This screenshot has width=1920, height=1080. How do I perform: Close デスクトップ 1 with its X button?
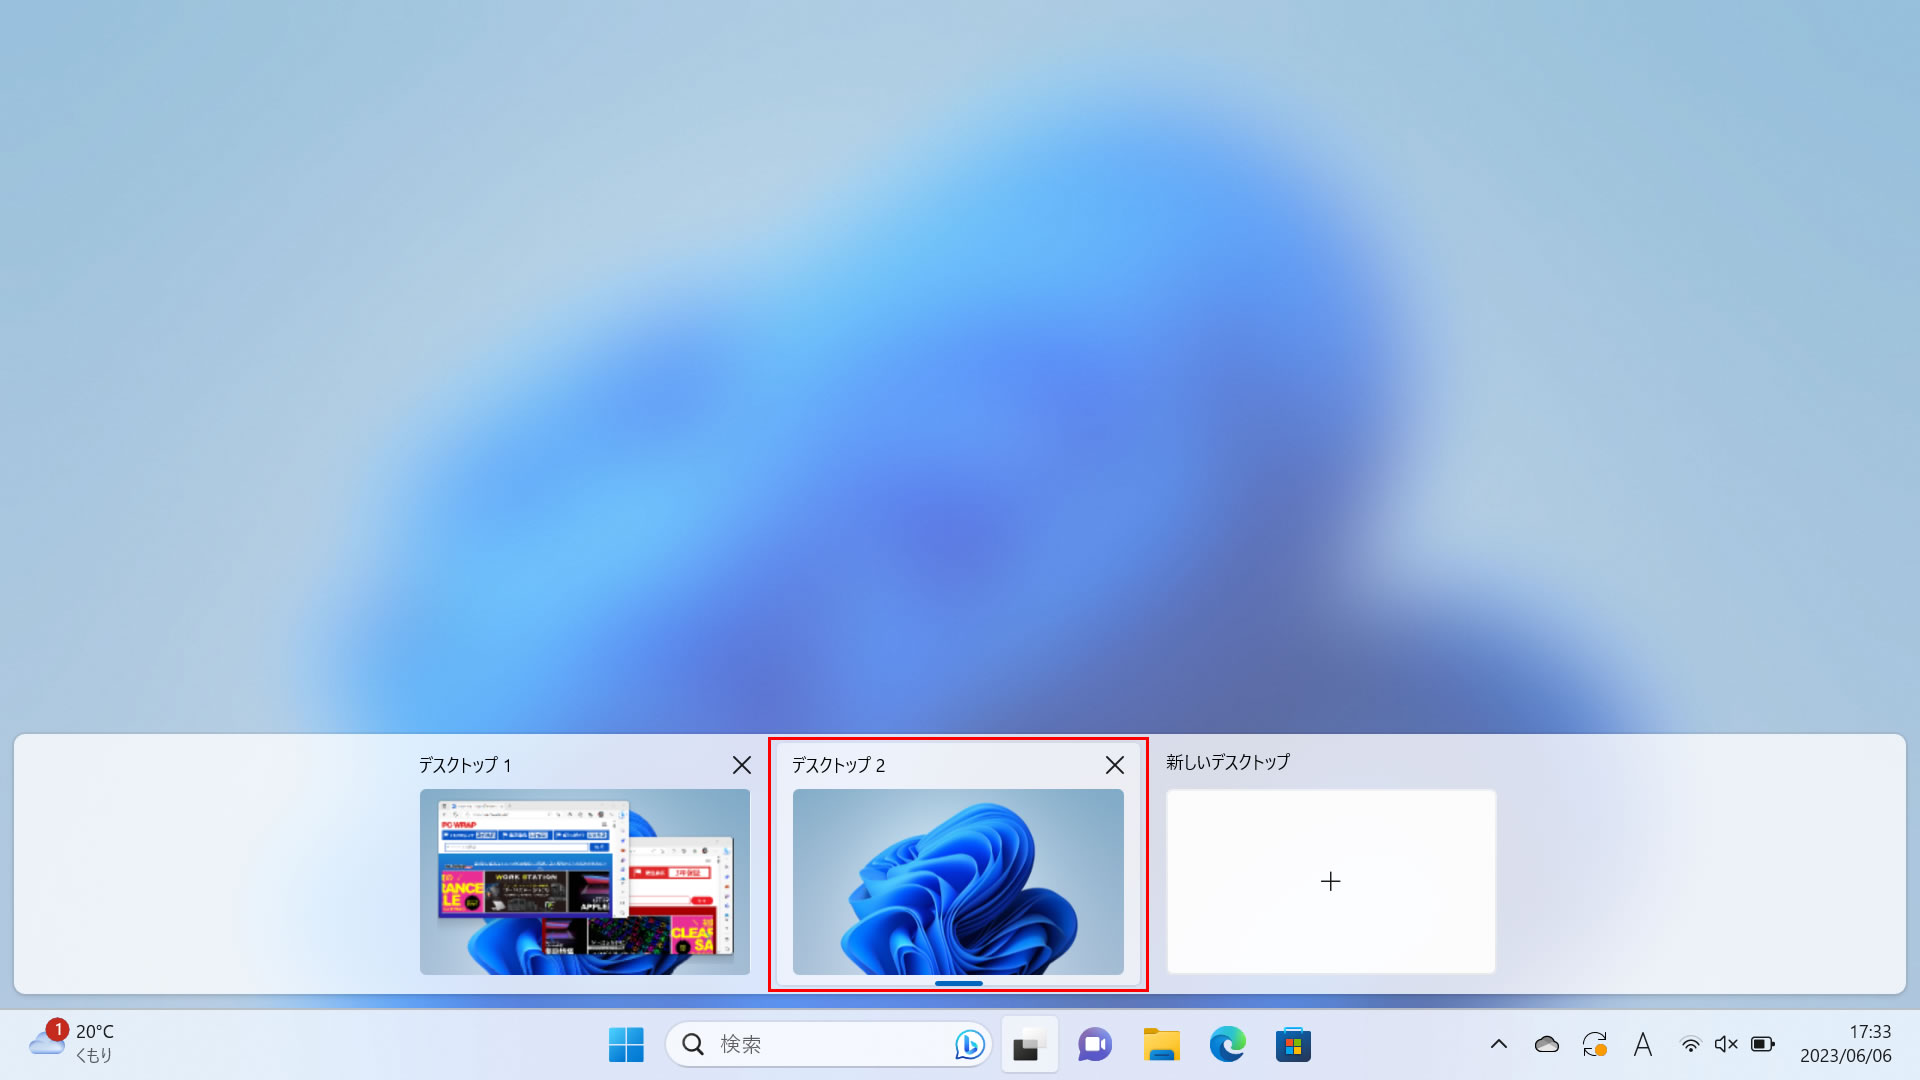[x=742, y=765]
